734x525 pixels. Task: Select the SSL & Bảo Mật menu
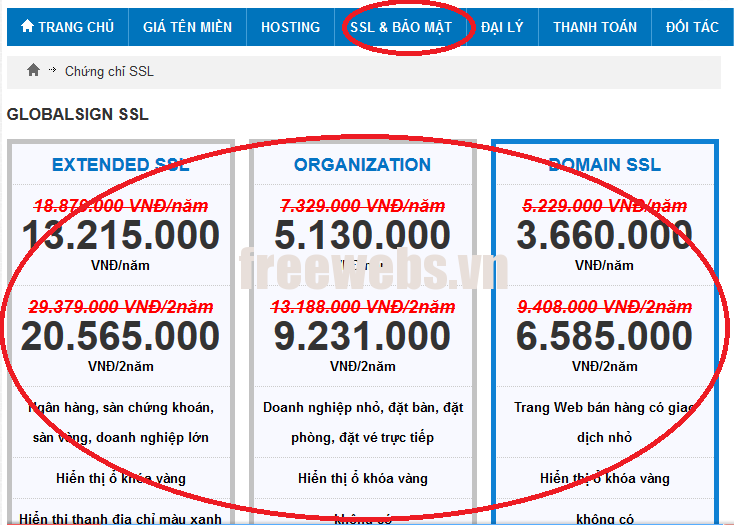point(401,27)
